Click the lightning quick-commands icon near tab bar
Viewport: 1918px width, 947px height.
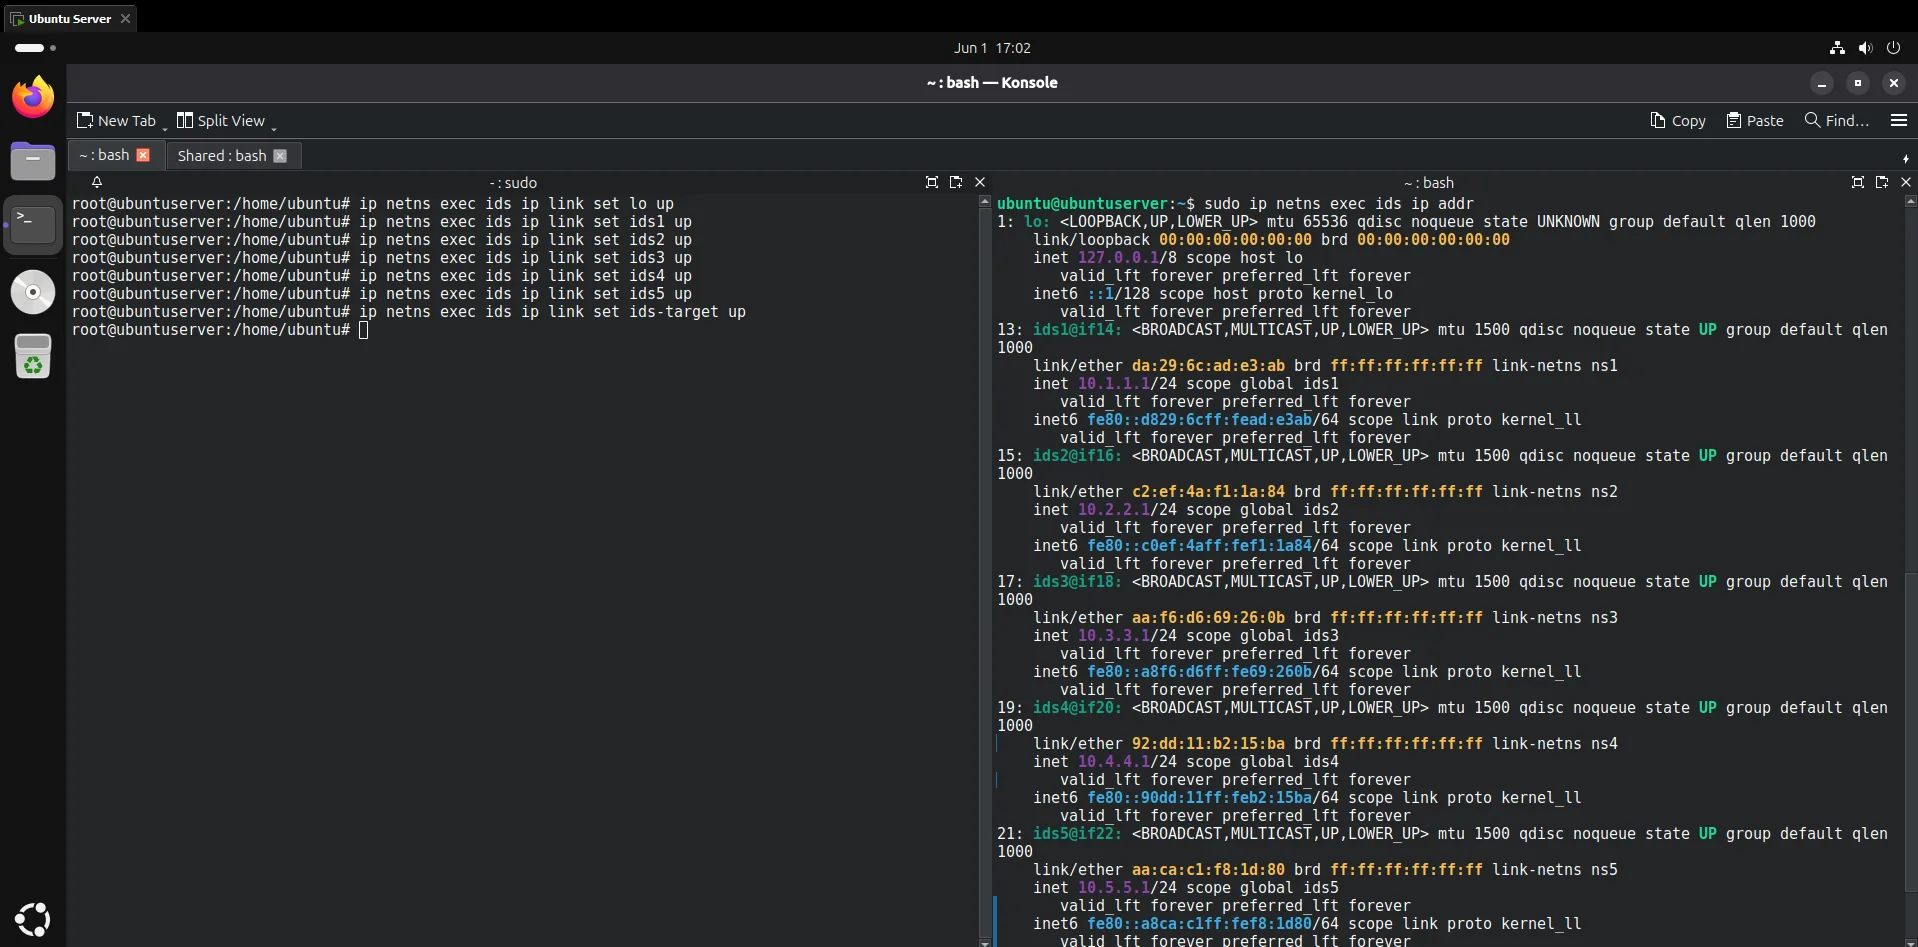point(1906,158)
